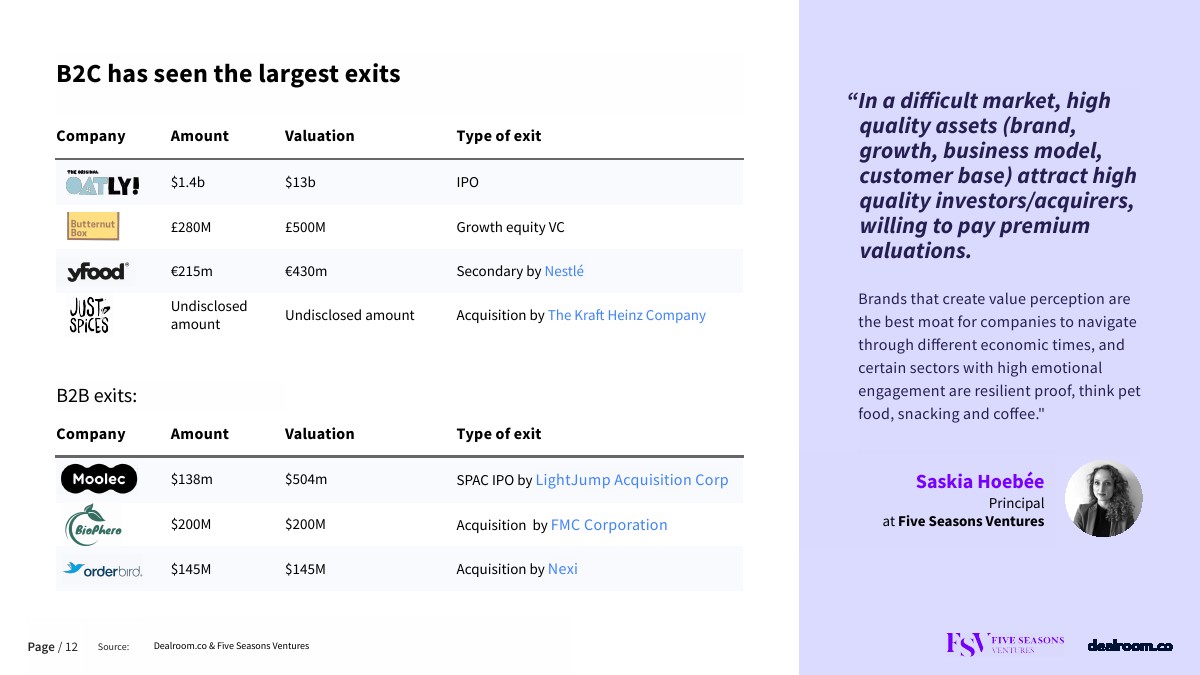Click the Page 12 indicator
This screenshot has height=675, width=1200.
tap(52, 647)
